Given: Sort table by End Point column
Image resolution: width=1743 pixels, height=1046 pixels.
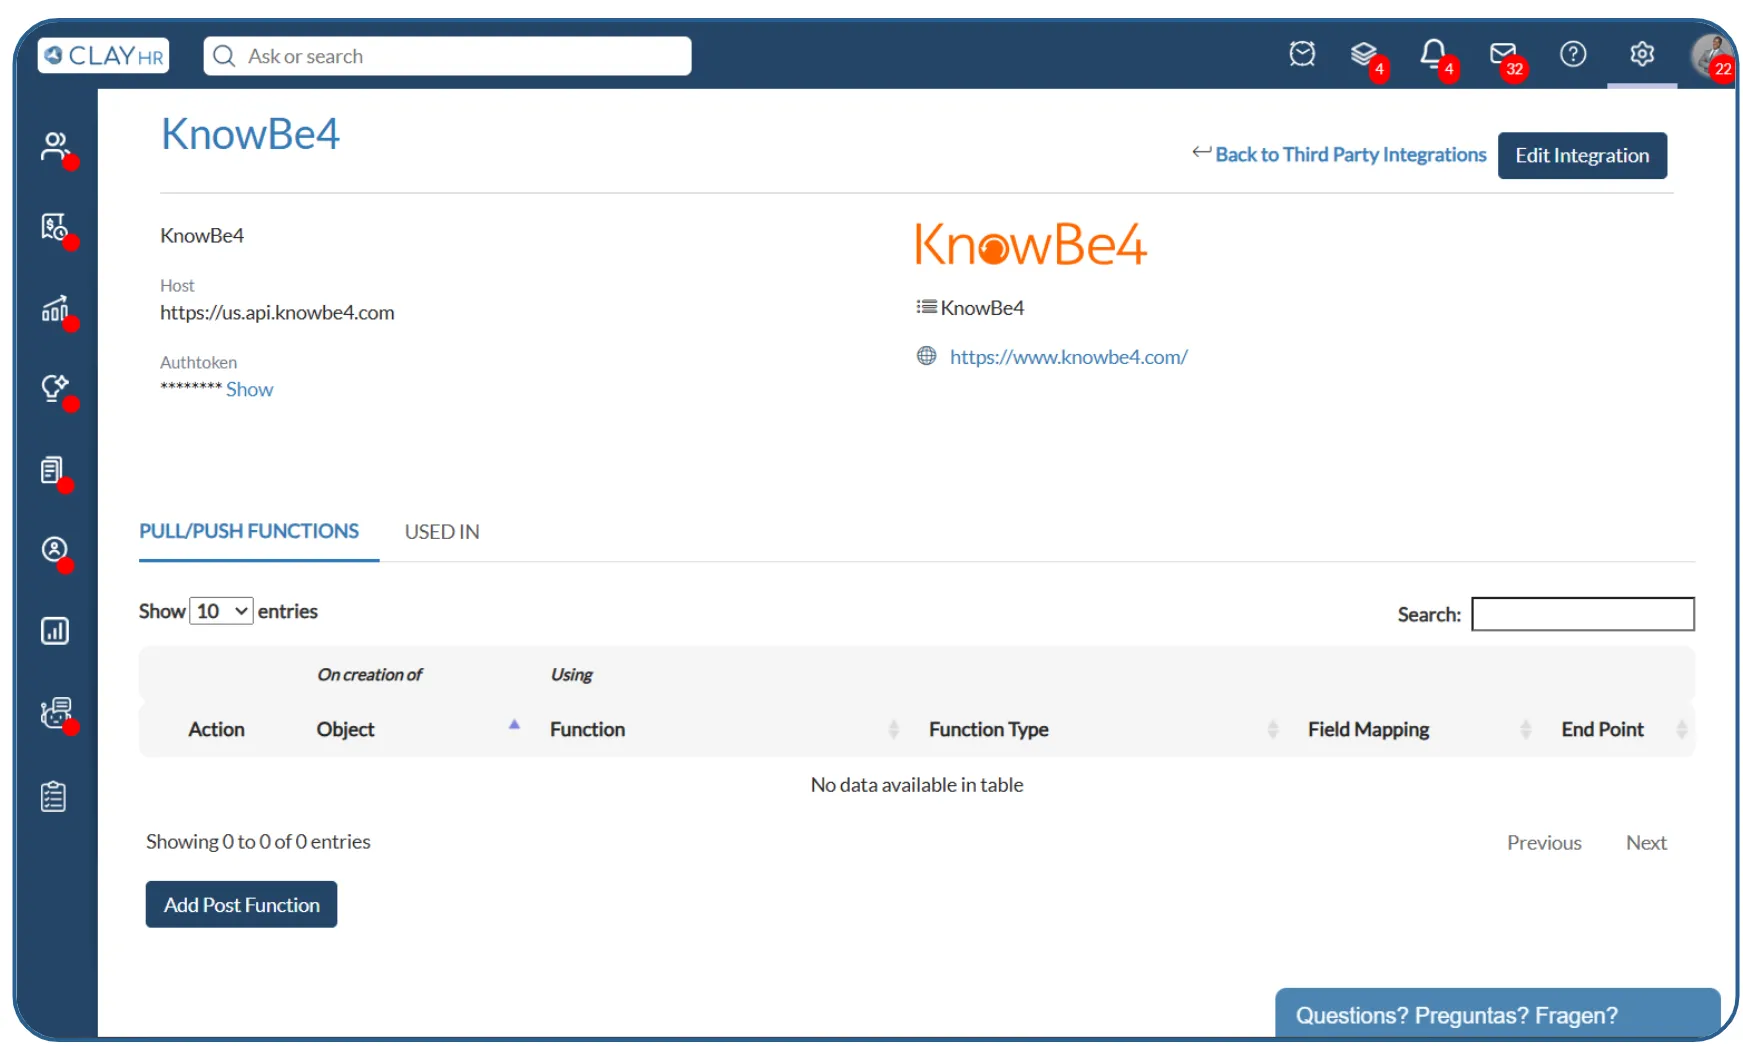Looking at the screenshot, I should (x=1602, y=729).
